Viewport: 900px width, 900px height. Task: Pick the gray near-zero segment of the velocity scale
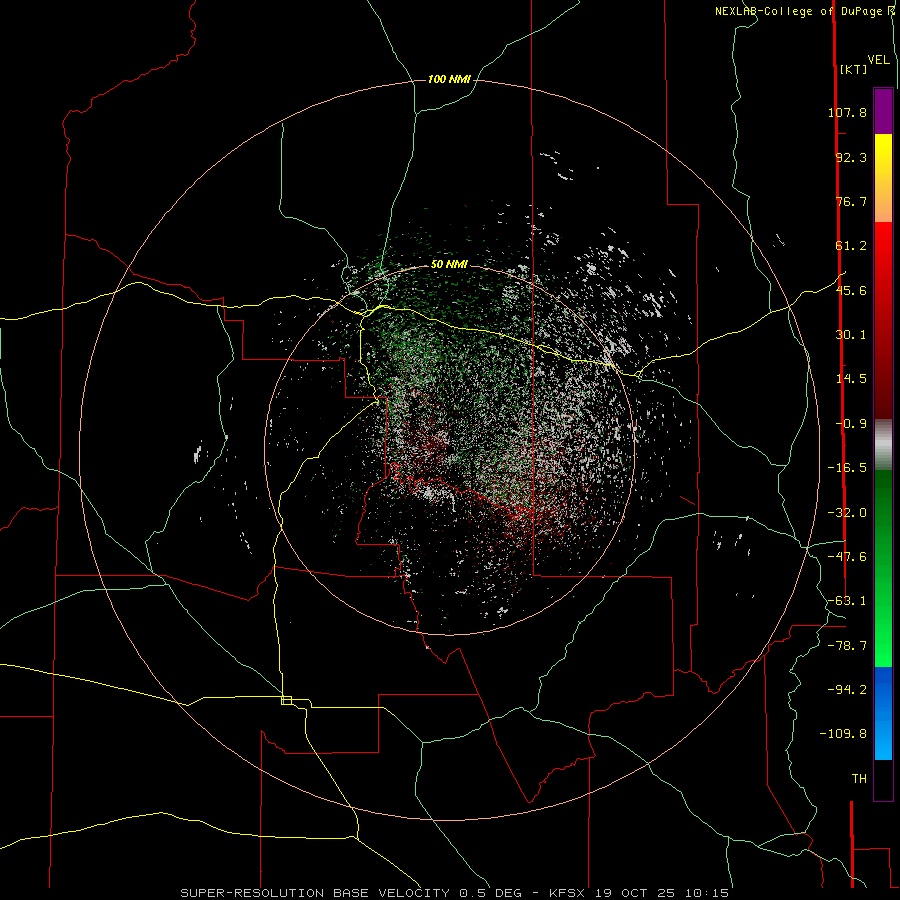(x=883, y=445)
